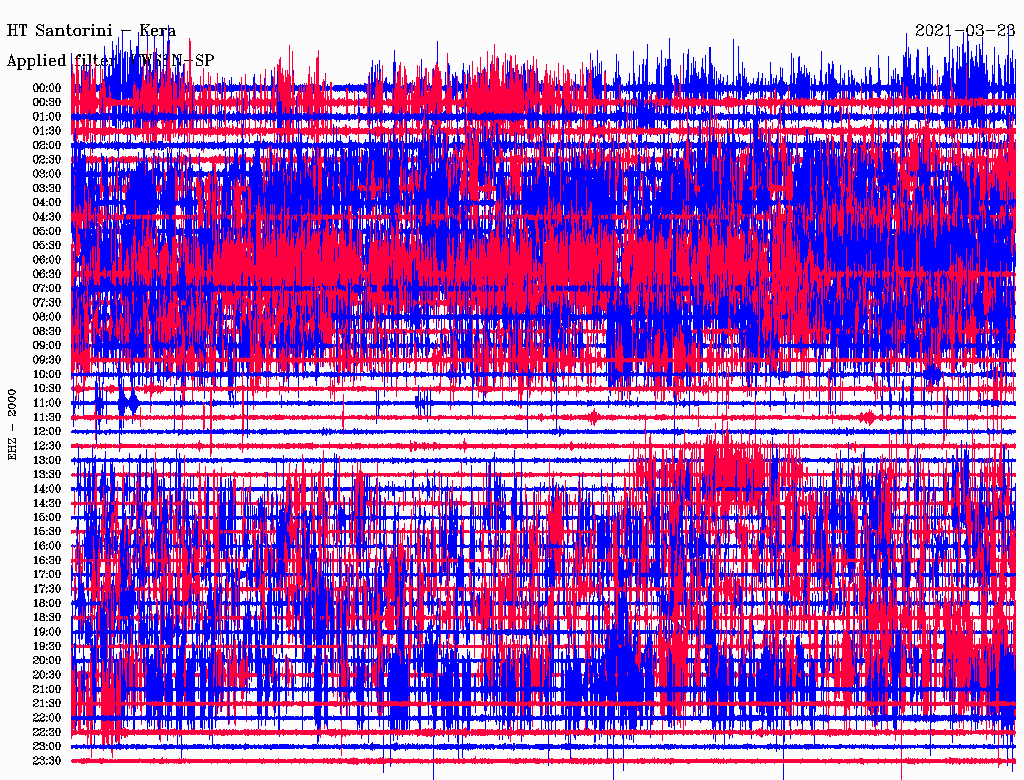The height and width of the screenshot is (780, 1024).
Task: Select the 03:30 time label
Action: pyautogui.click(x=47, y=188)
